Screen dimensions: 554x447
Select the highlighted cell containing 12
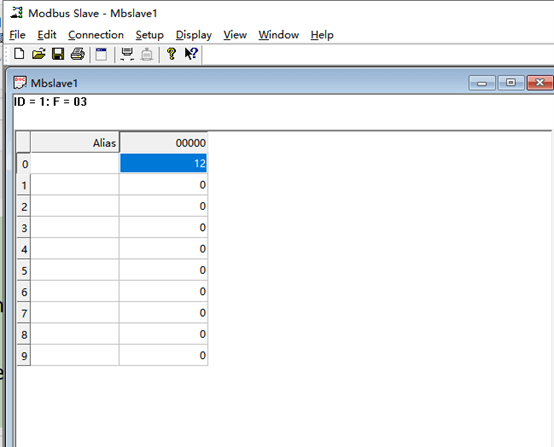[163, 163]
